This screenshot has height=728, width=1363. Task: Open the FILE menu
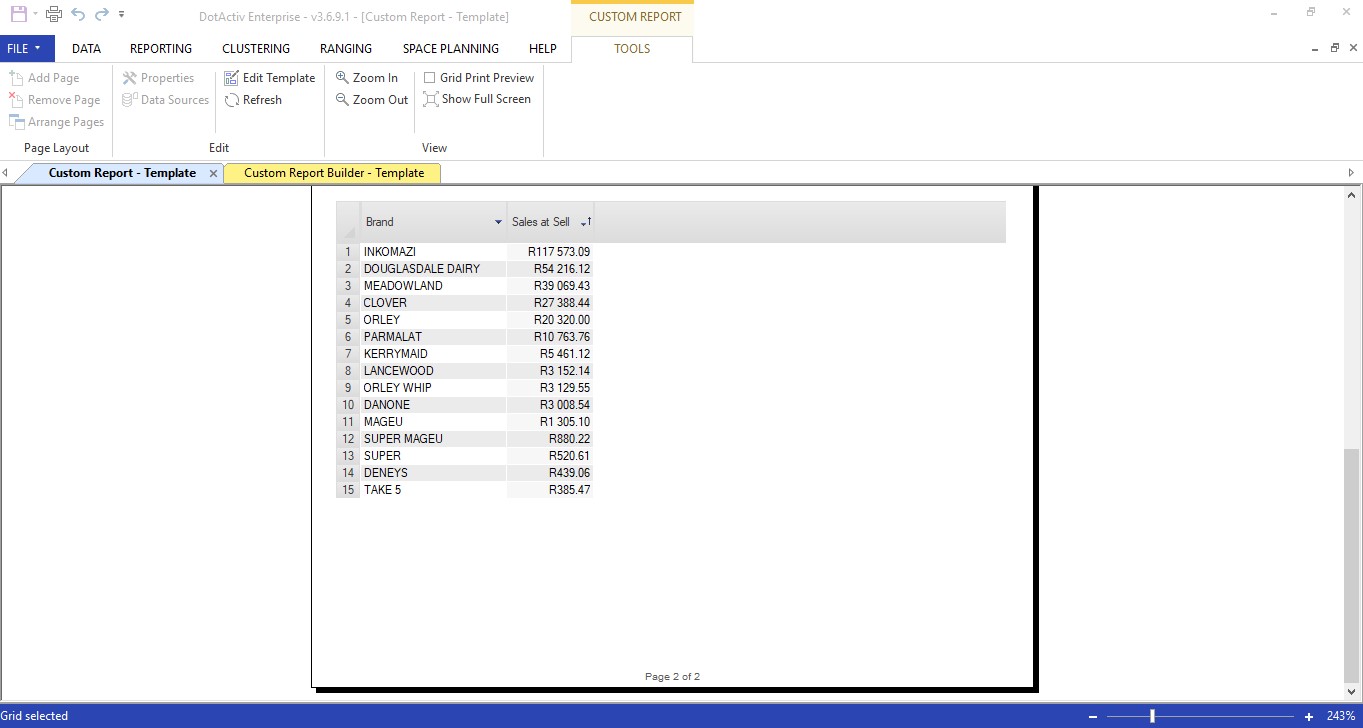[27, 48]
